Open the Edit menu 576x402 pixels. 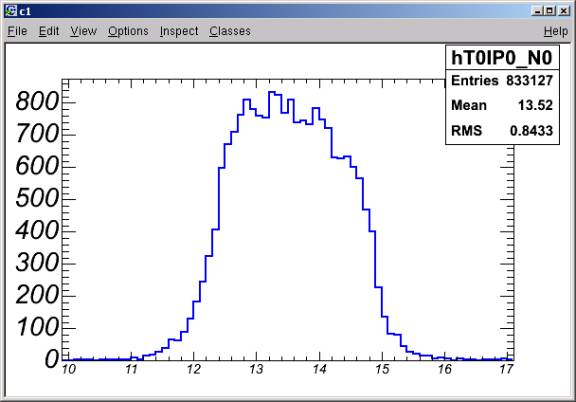pos(49,31)
